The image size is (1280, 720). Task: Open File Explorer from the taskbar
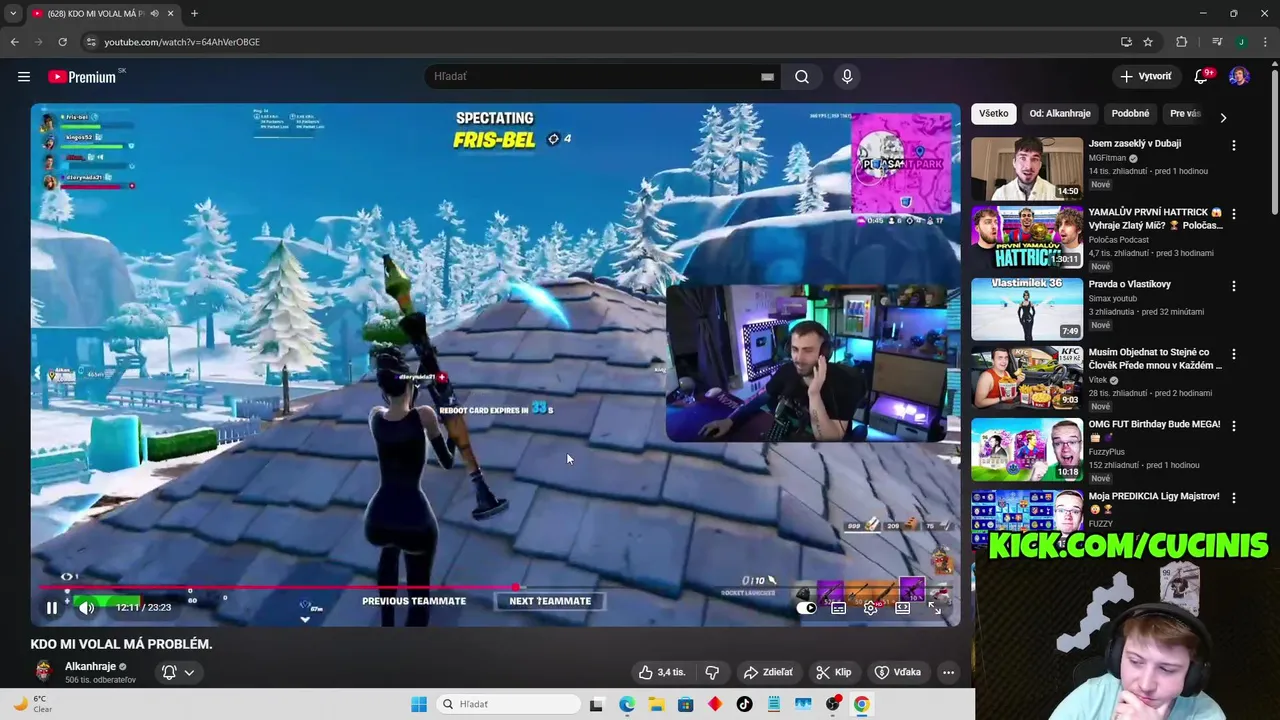[x=656, y=704]
